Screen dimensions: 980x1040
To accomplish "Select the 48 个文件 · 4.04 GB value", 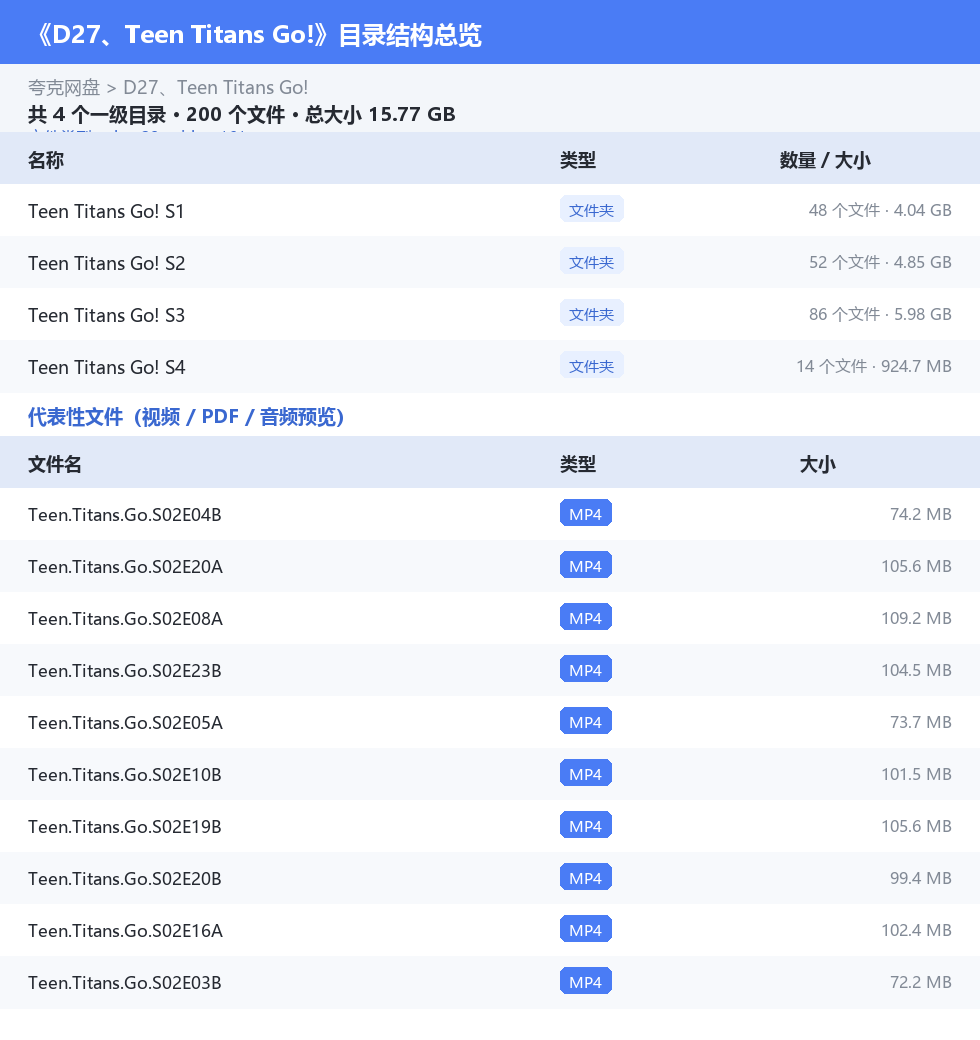I will (880, 210).
